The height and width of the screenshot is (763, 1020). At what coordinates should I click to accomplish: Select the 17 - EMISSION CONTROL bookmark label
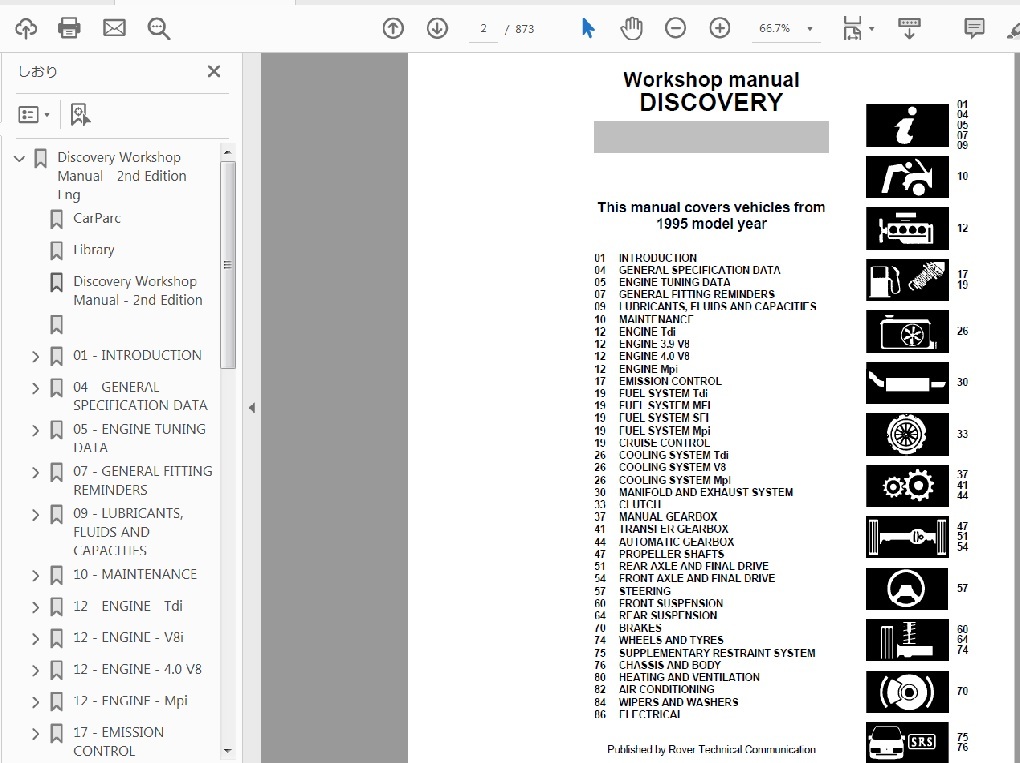[118, 742]
